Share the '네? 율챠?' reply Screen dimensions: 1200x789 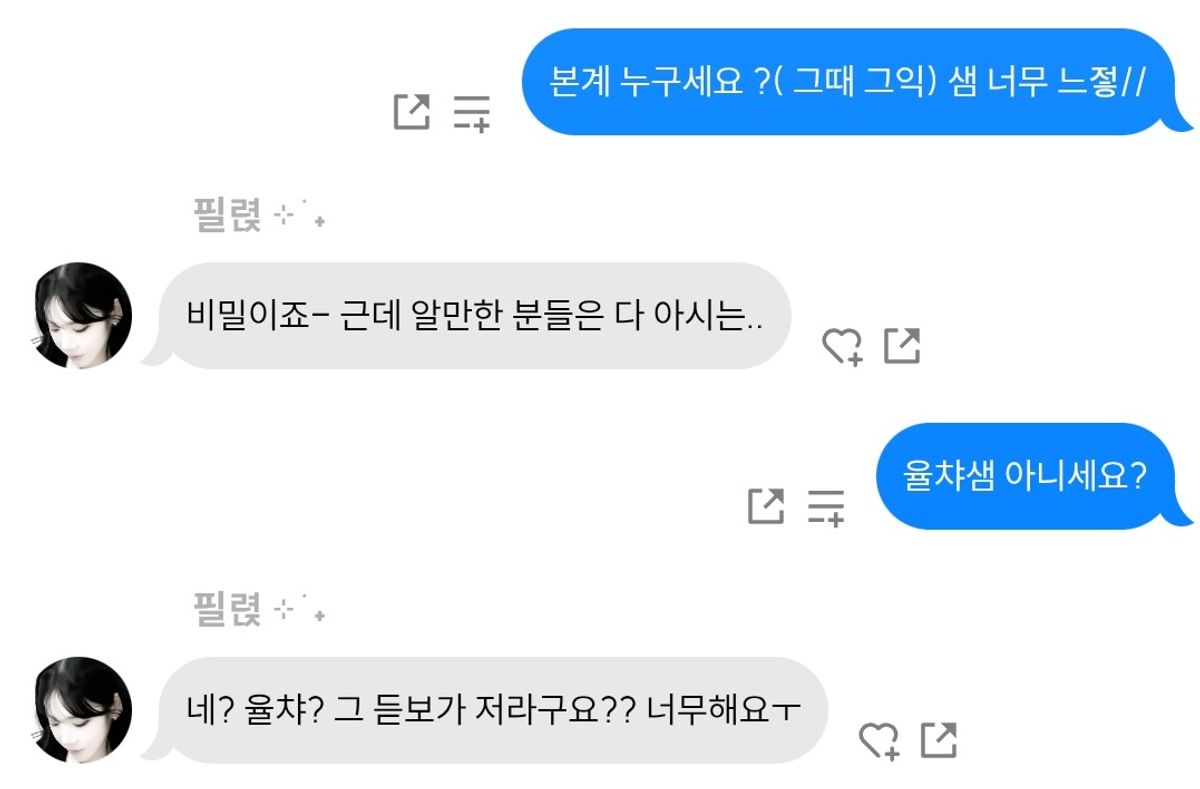939,740
